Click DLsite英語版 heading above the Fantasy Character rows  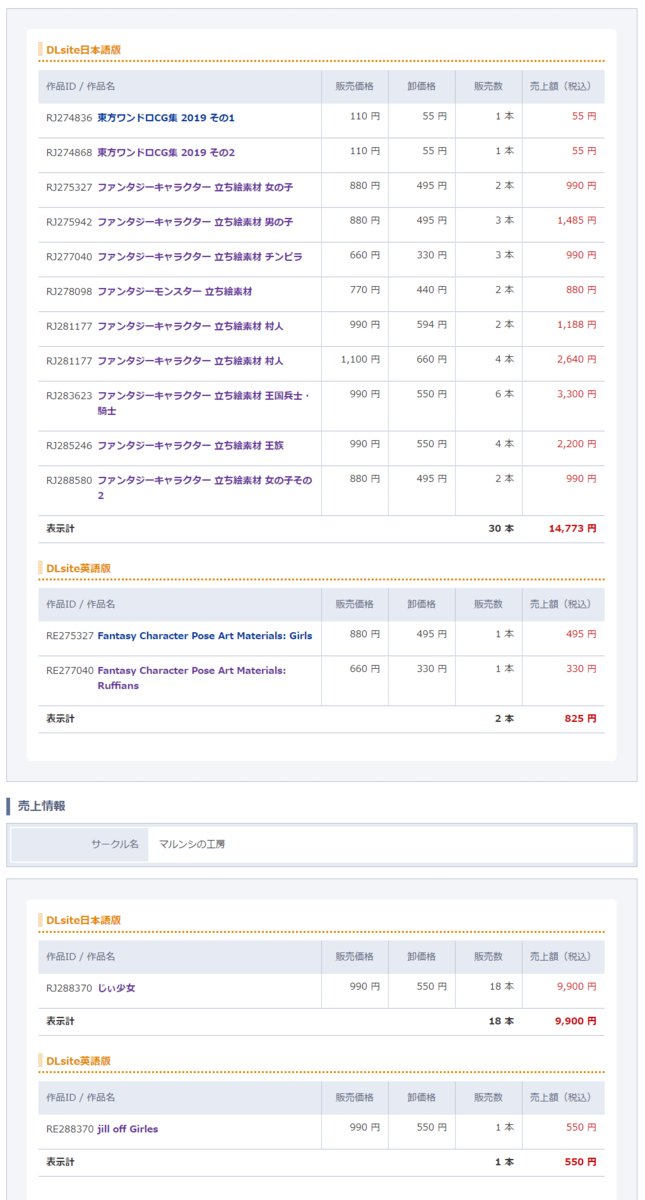point(78,568)
